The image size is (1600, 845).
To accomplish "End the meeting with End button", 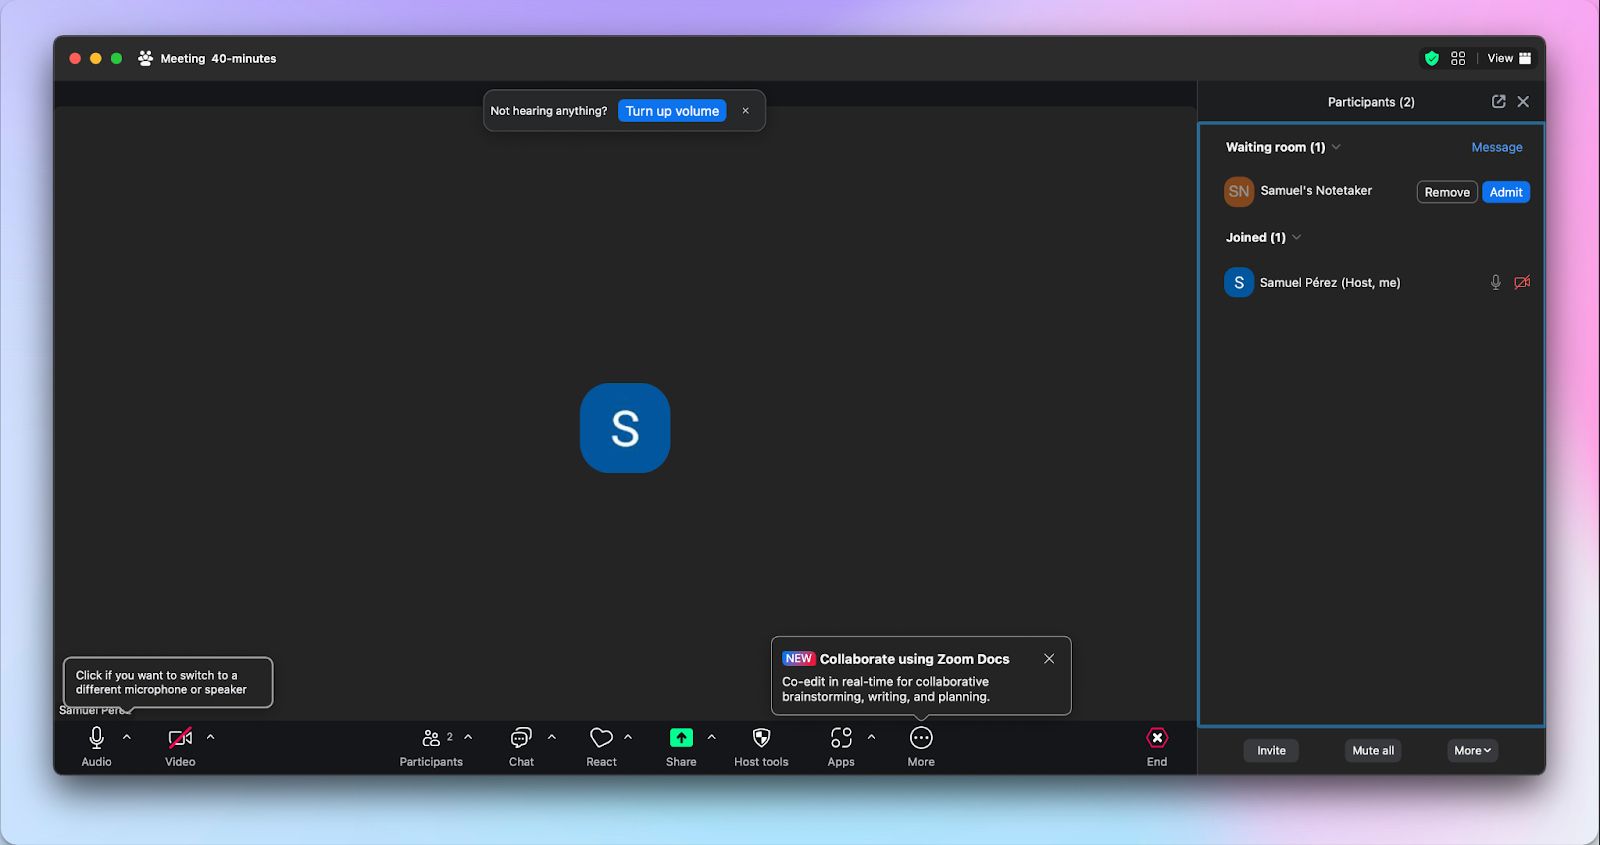I will pos(1157,747).
